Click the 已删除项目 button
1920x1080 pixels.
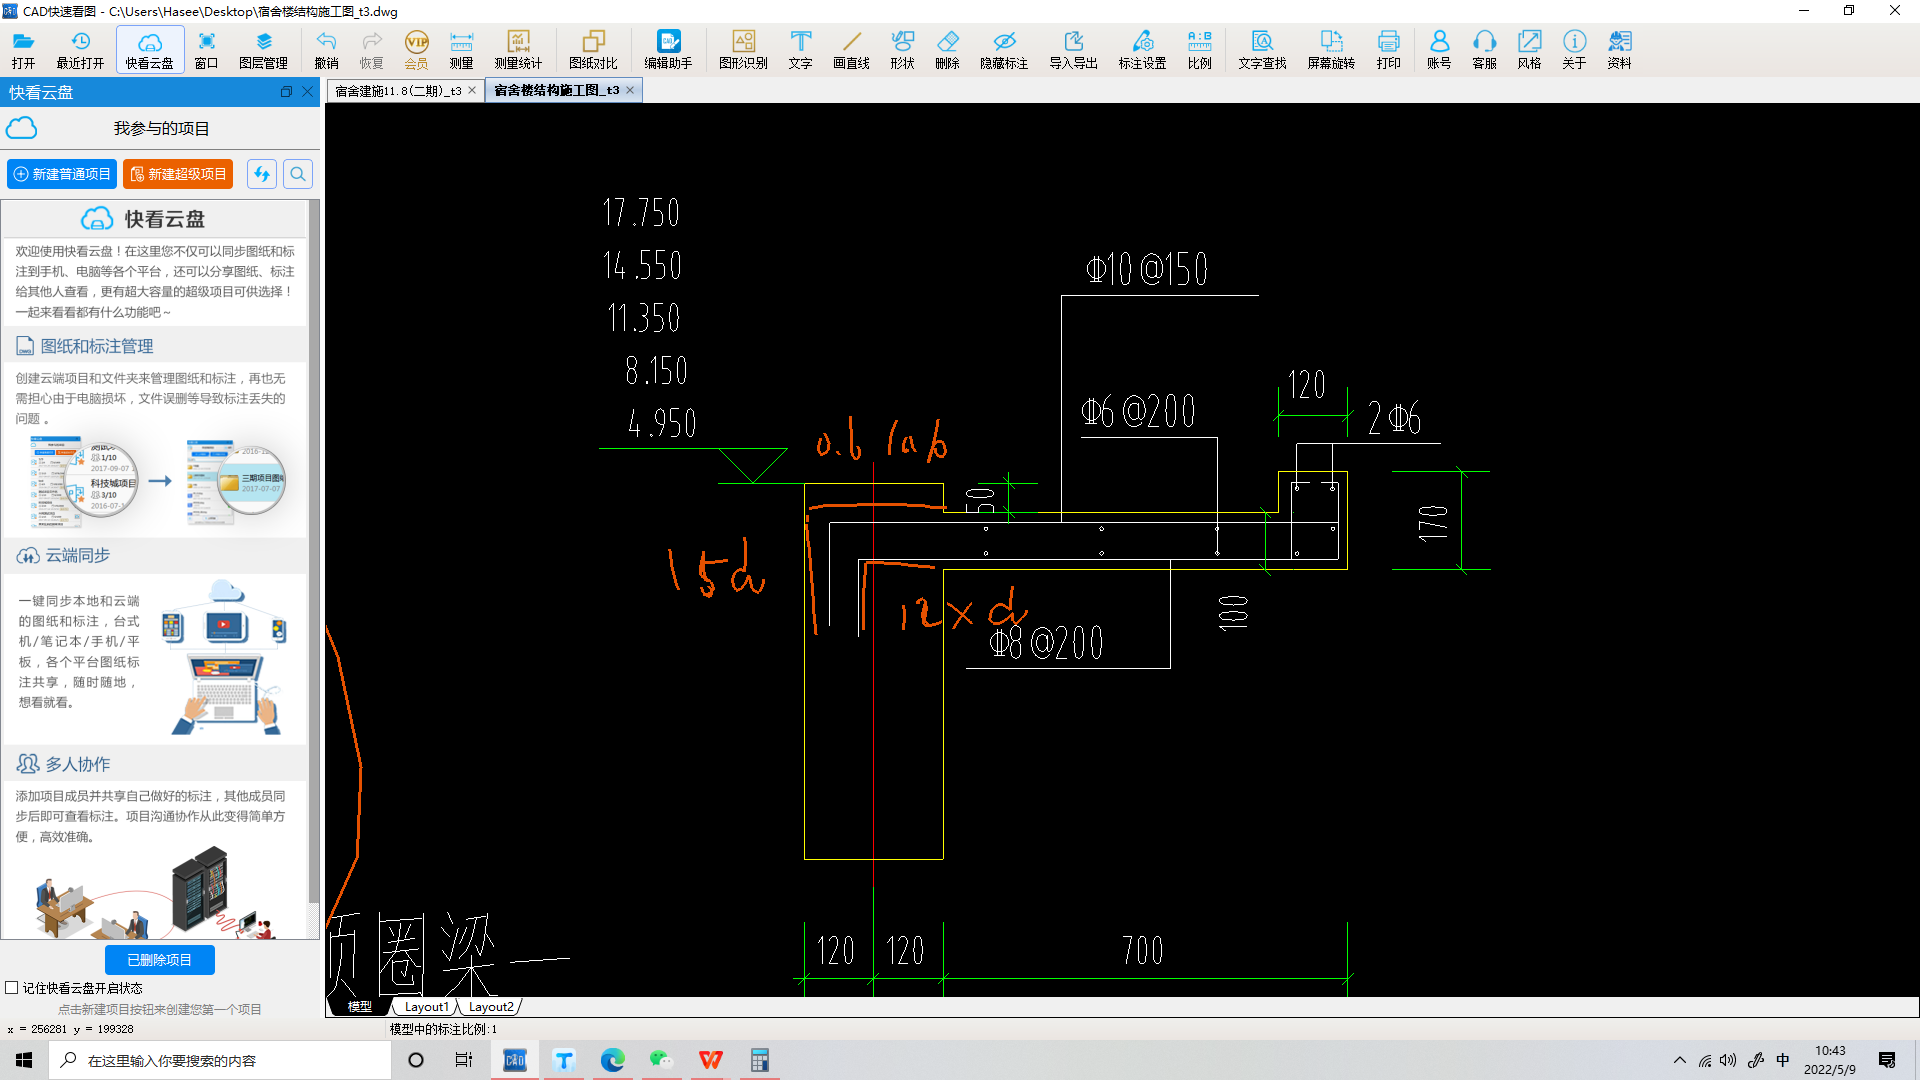[159, 960]
